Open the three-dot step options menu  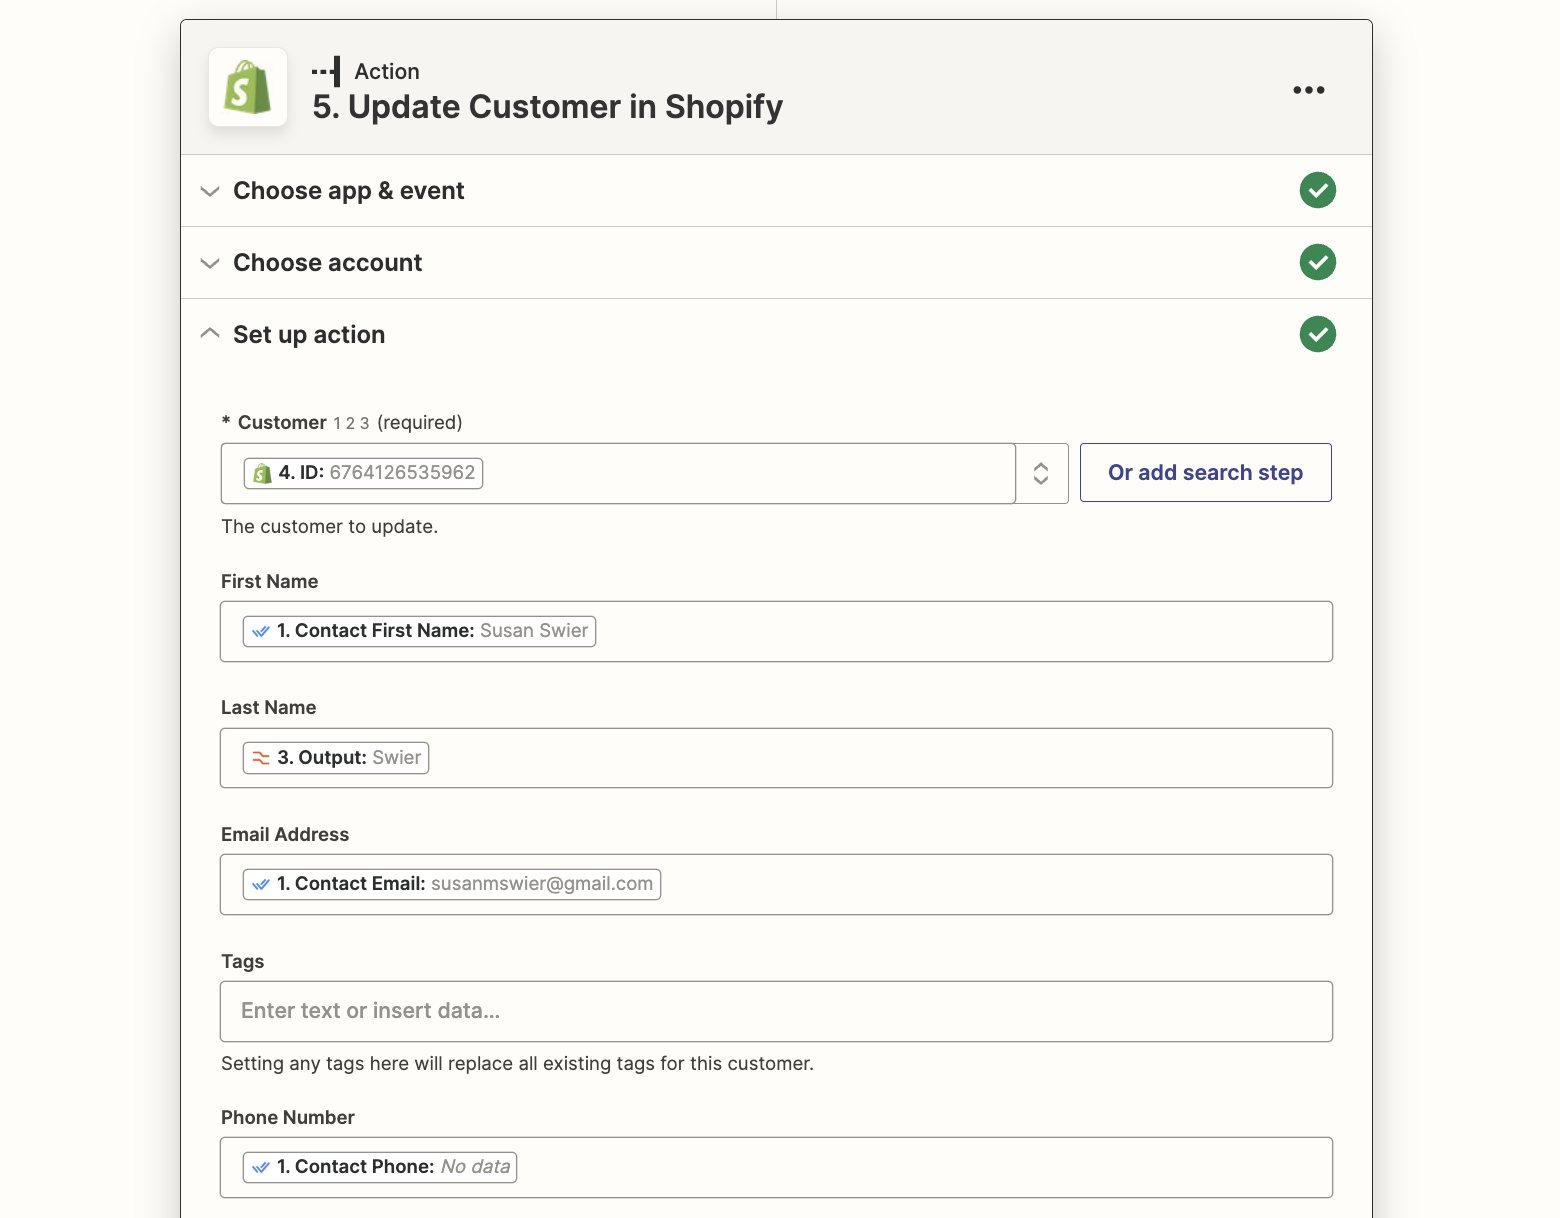1308,90
